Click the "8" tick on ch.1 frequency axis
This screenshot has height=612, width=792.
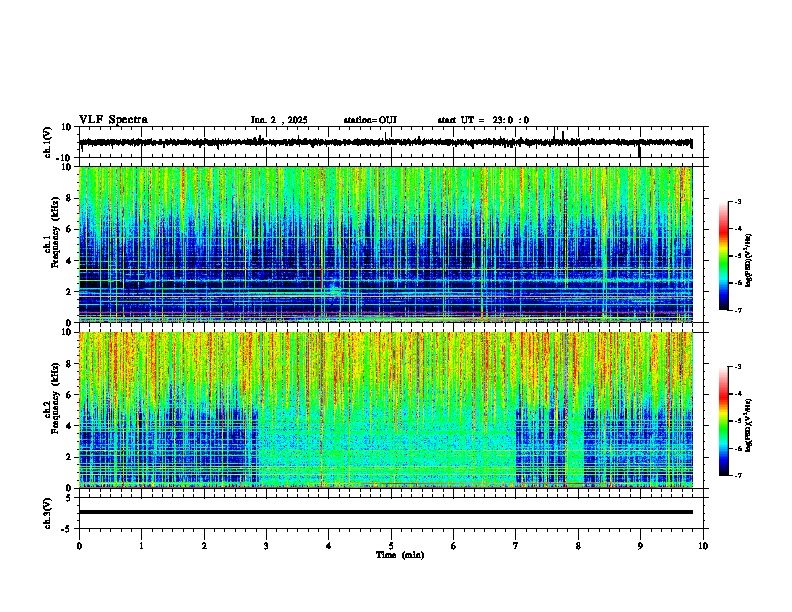(x=70, y=198)
